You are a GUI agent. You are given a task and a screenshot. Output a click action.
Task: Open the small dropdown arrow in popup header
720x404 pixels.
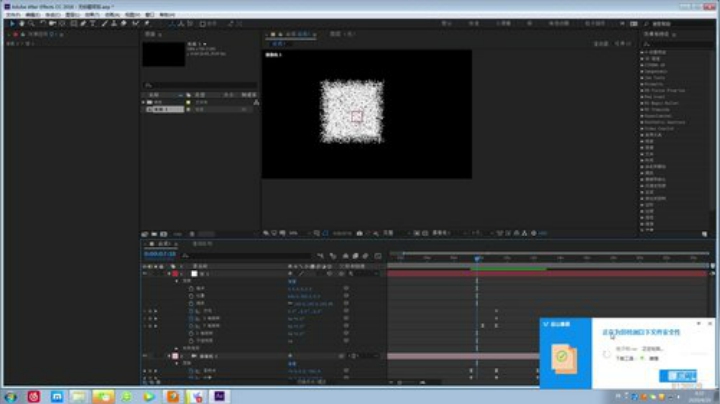pyautogui.click(x=698, y=324)
